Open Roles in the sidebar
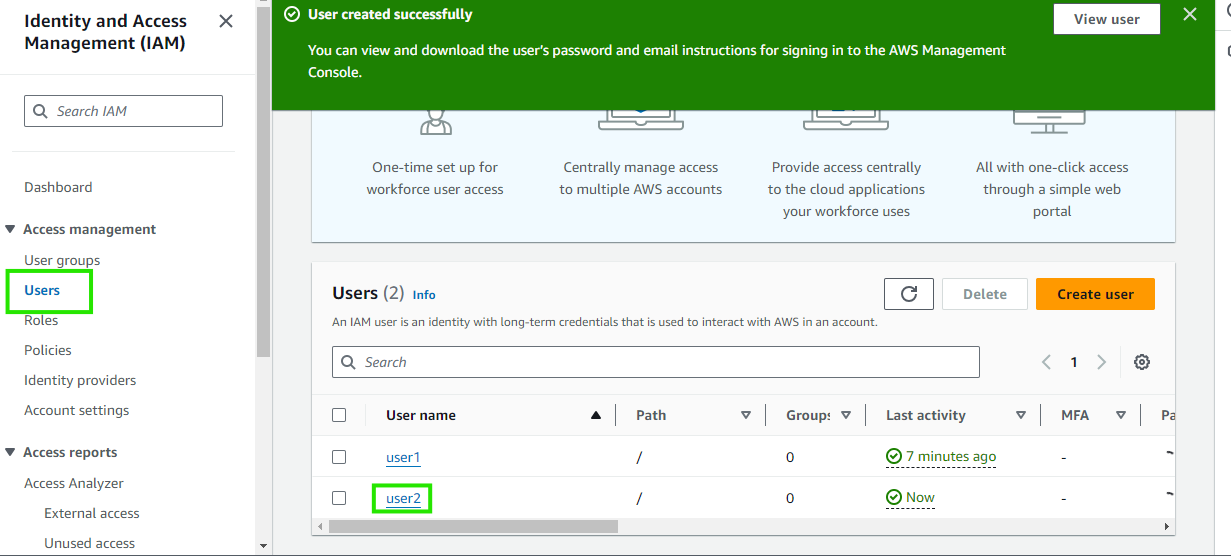The image size is (1231, 556). pos(41,320)
